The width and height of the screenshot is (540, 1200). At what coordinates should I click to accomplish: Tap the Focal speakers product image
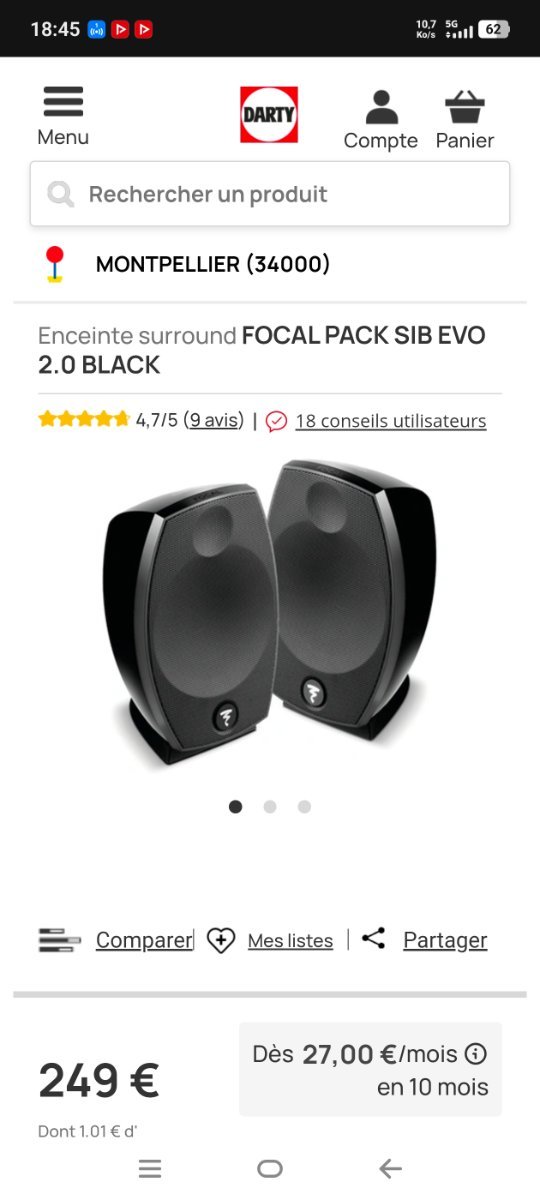coord(270,615)
